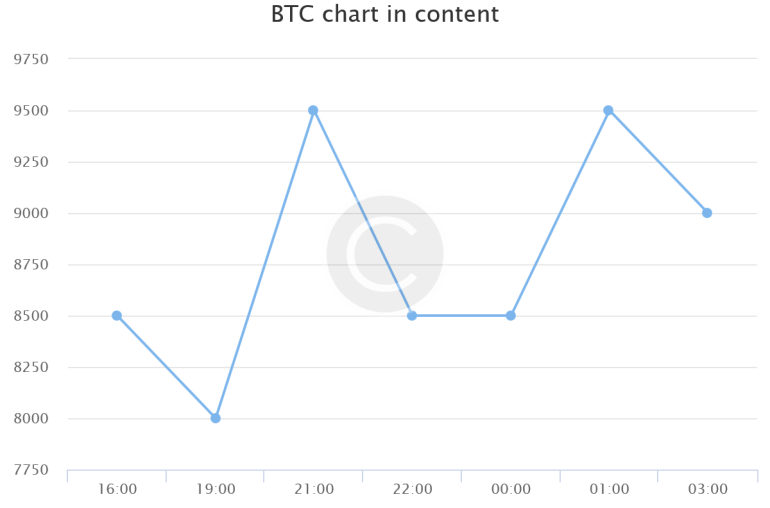
Task: Click the 22:00 x-axis label
Action: 412,489
